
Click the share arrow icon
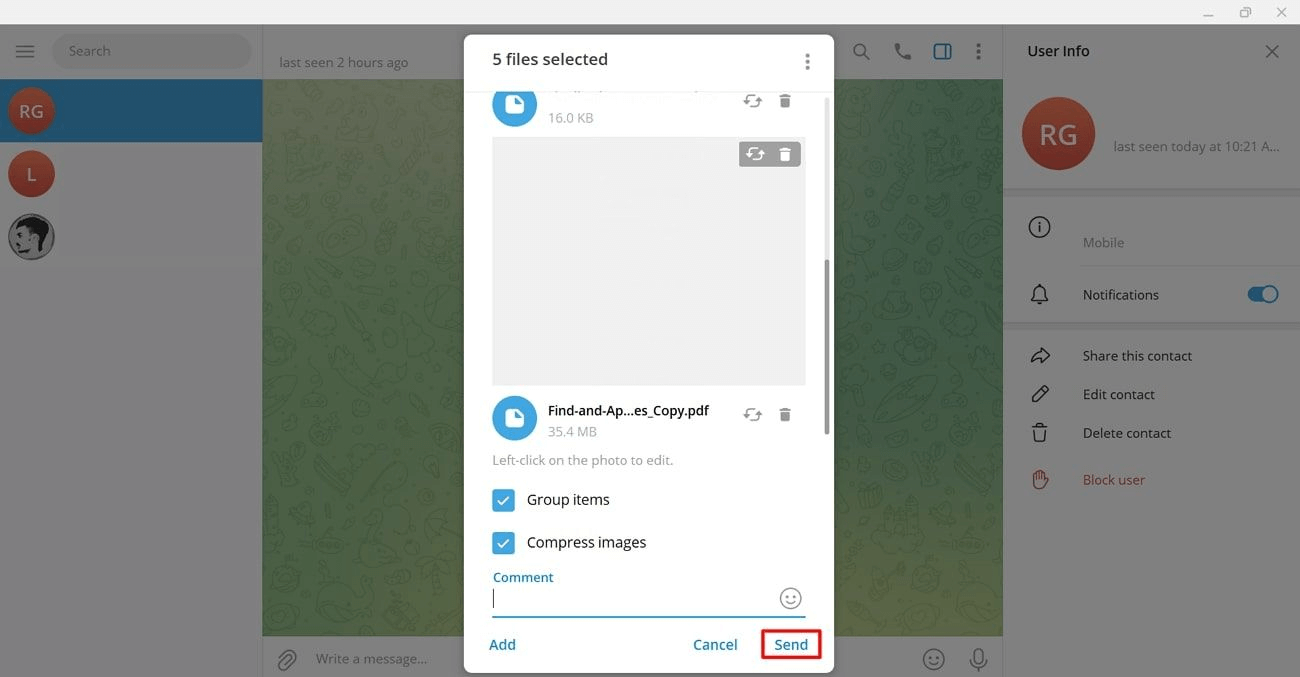(x=1040, y=356)
